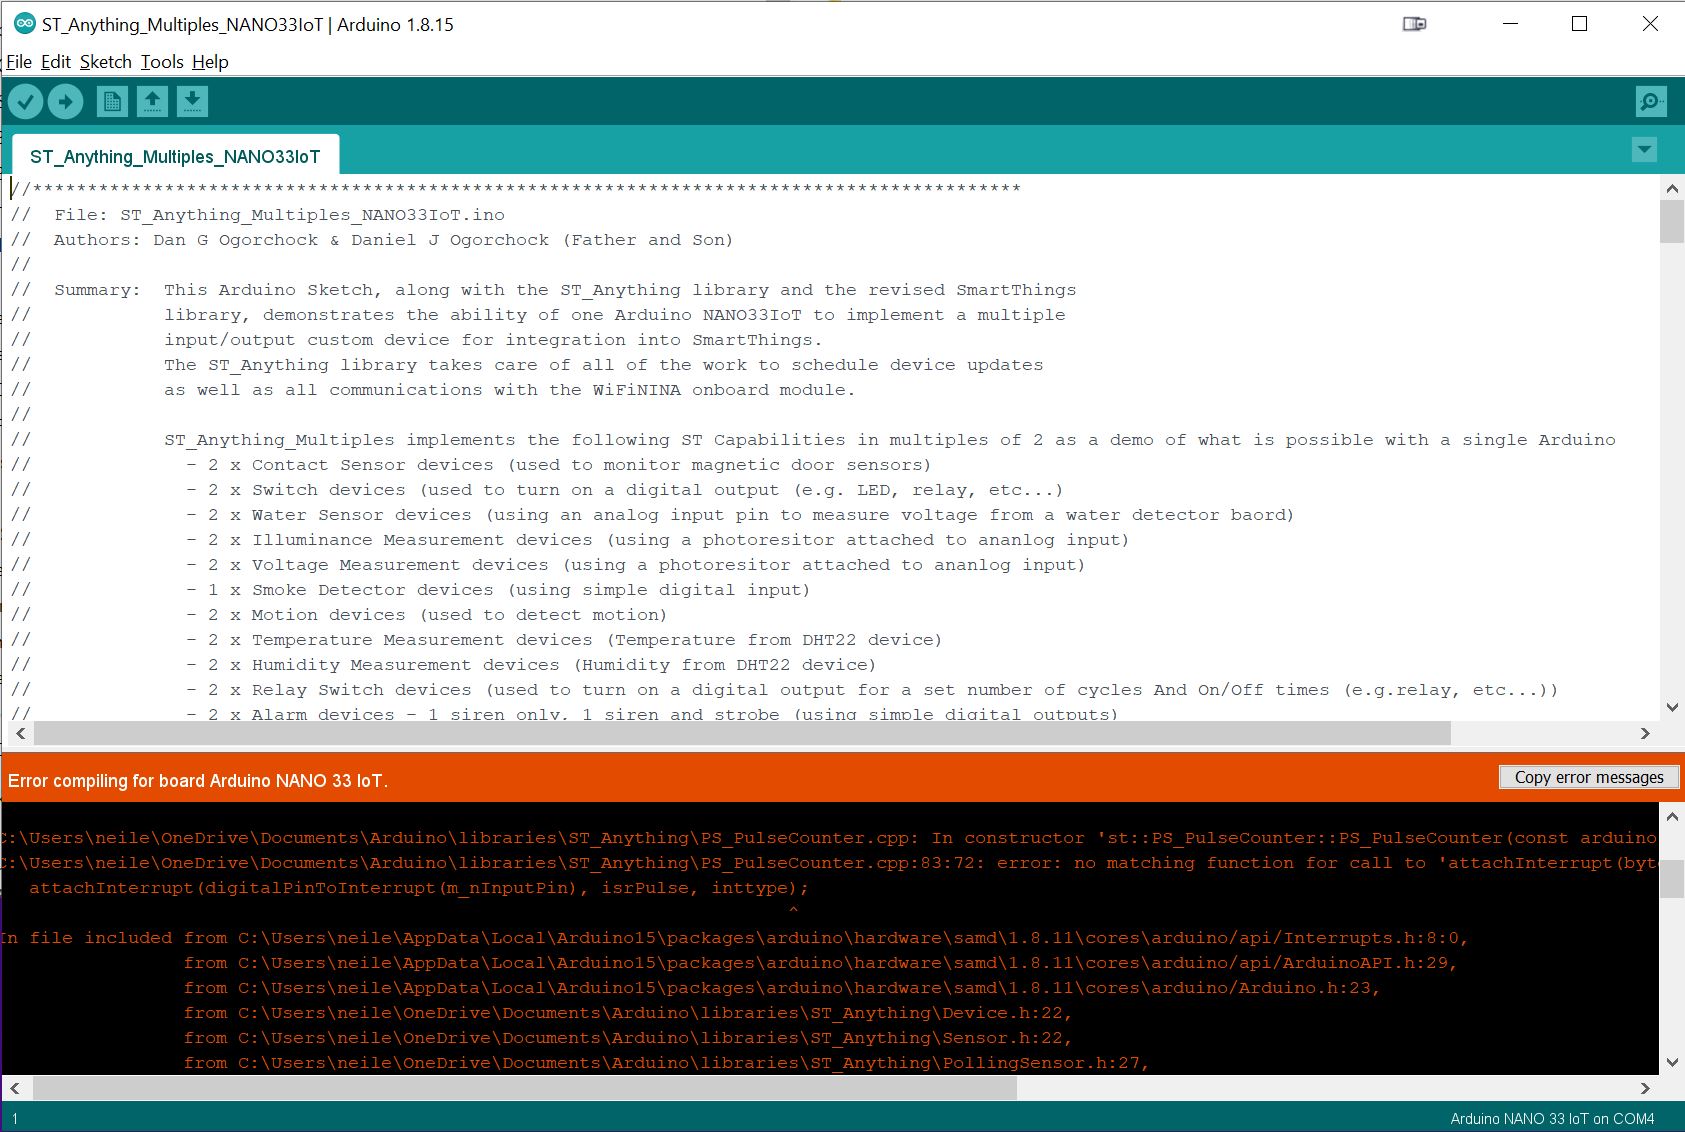The height and width of the screenshot is (1132, 1685).
Task: Click the Upload arrow button
Action: tap(66, 101)
